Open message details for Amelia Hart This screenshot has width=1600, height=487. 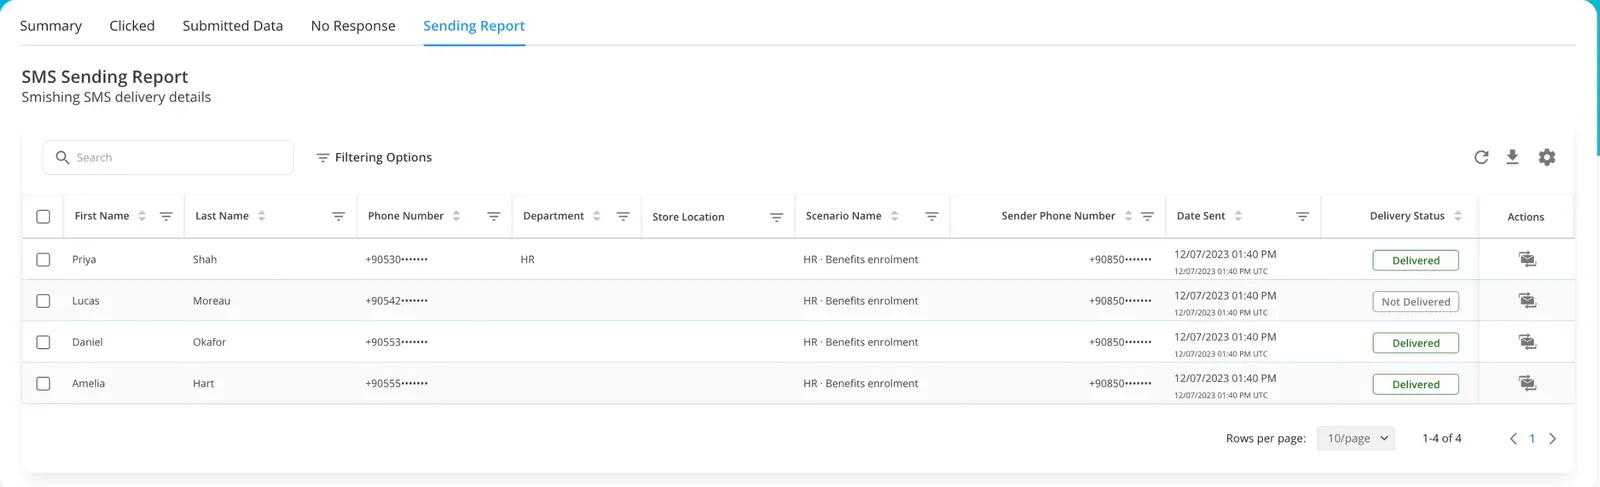point(1527,384)
